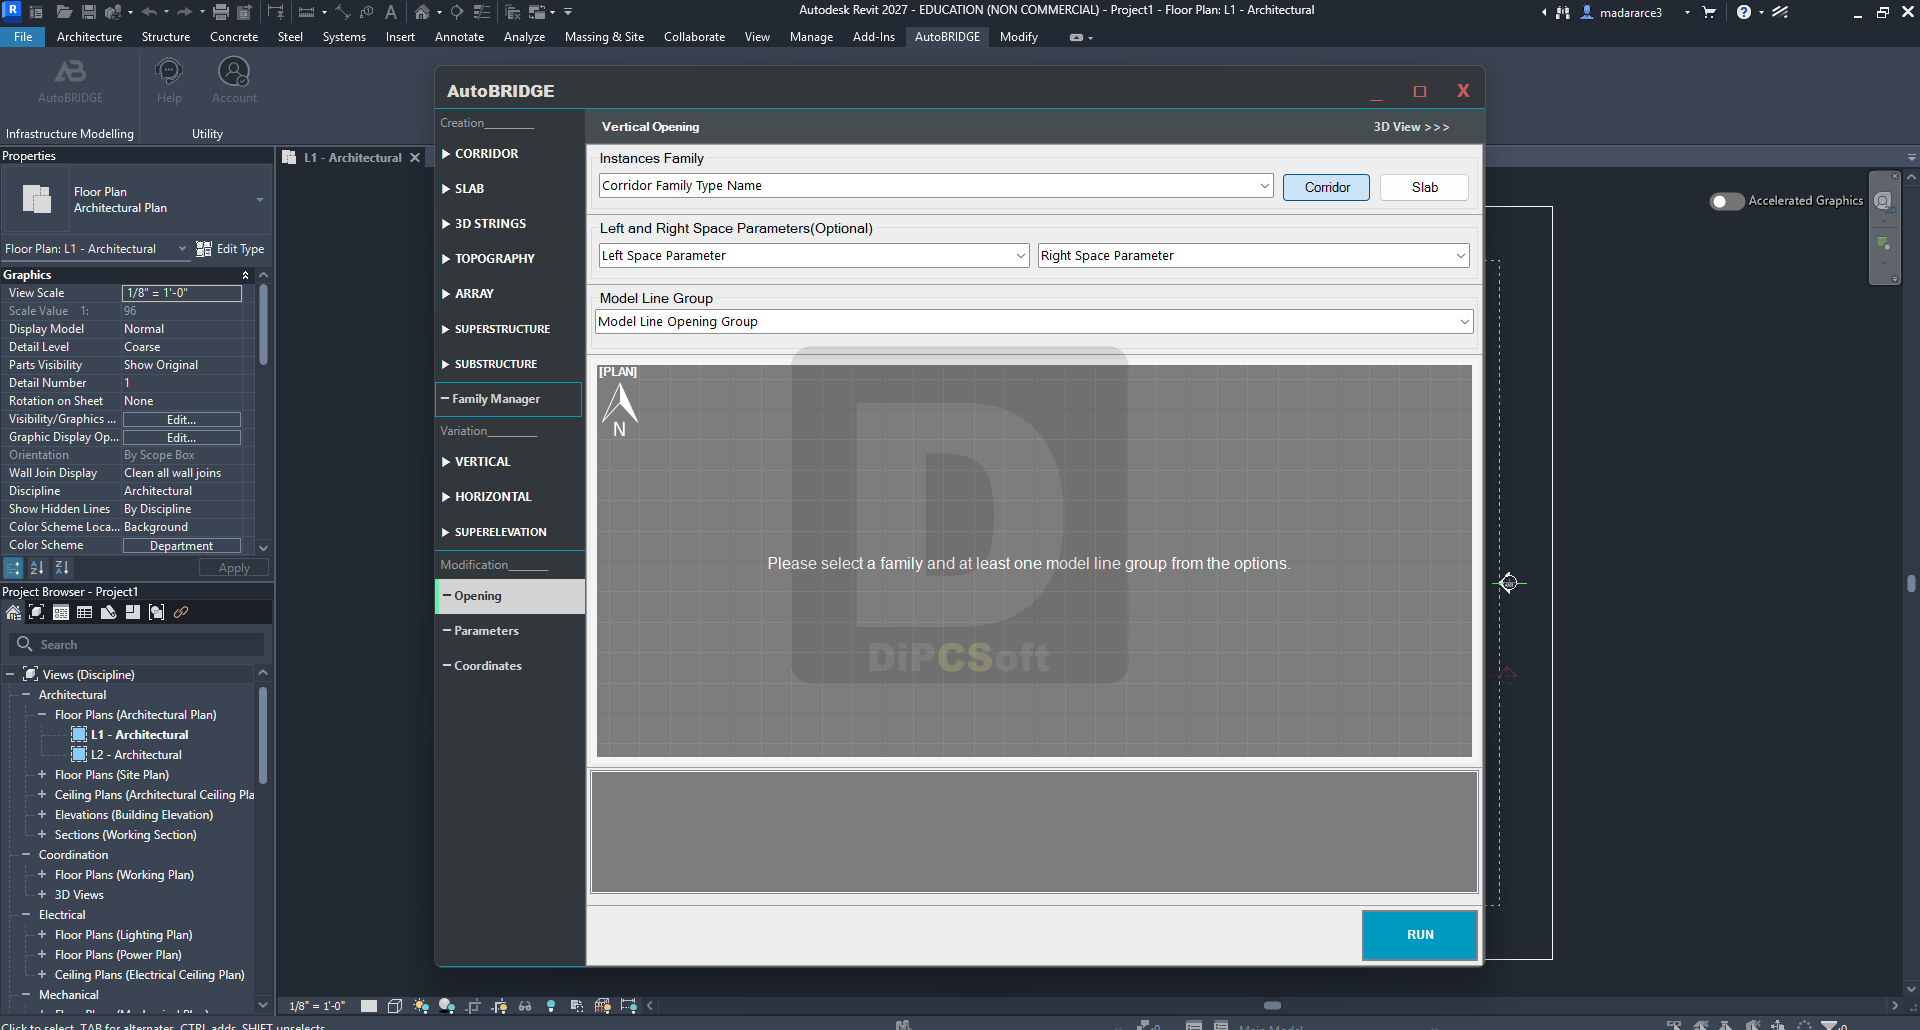Select the Opening item in Modification list
The width and height of the screenshot is (1920, 1030).
tap(512, 596)
